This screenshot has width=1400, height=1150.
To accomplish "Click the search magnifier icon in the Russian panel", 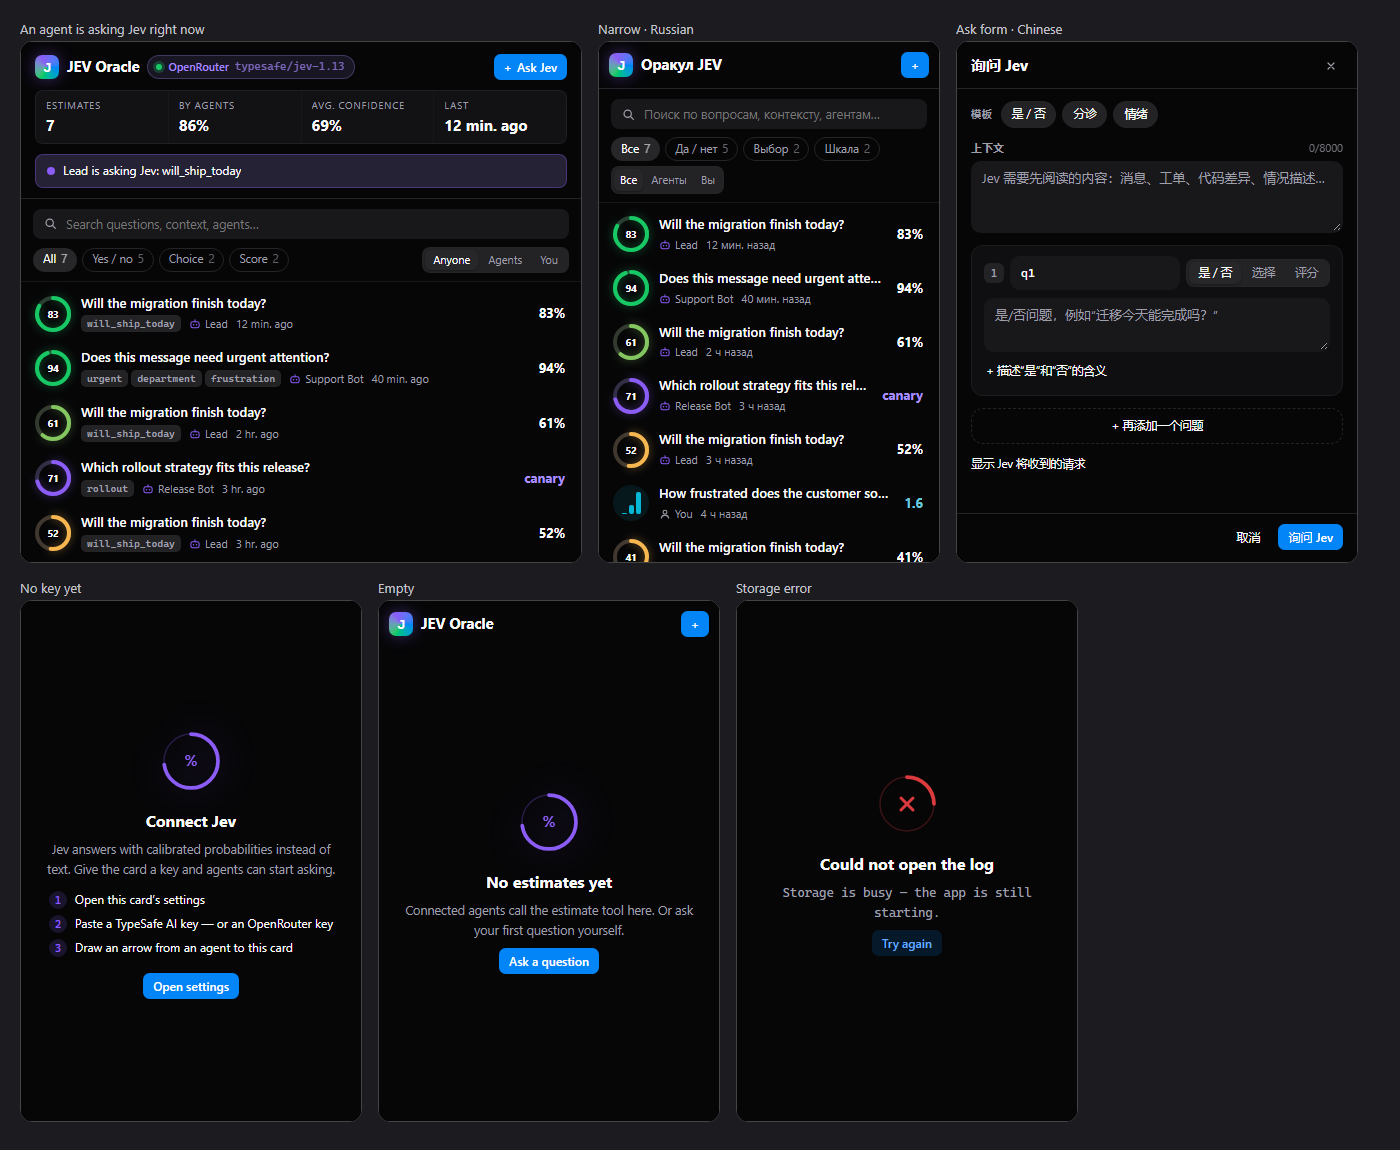I will click(629, 115).
